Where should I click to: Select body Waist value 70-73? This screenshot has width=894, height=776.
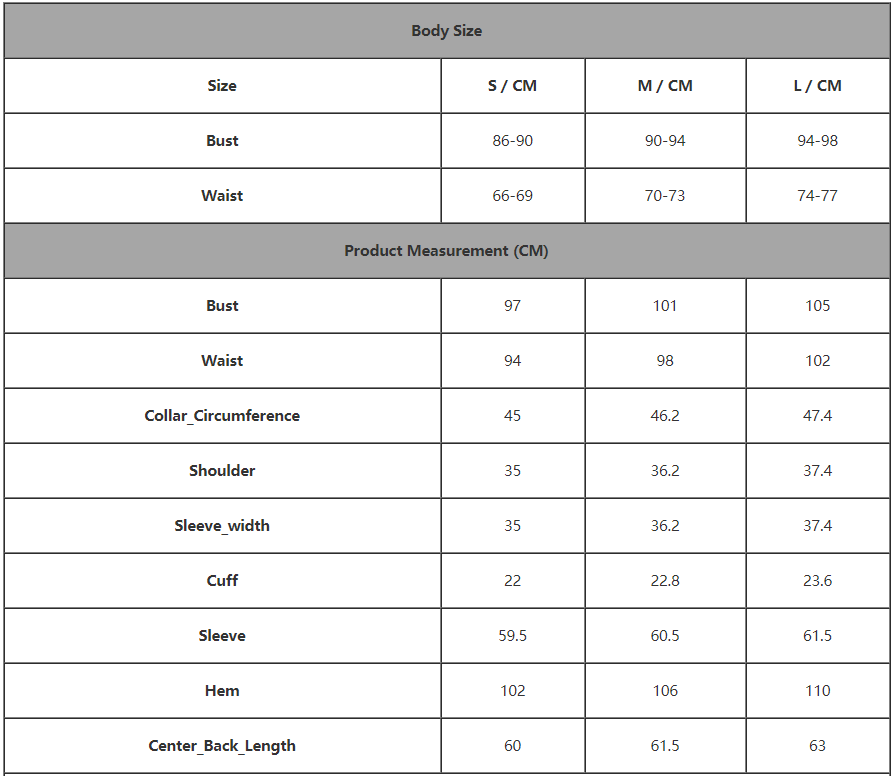click(x=665, y=196)
